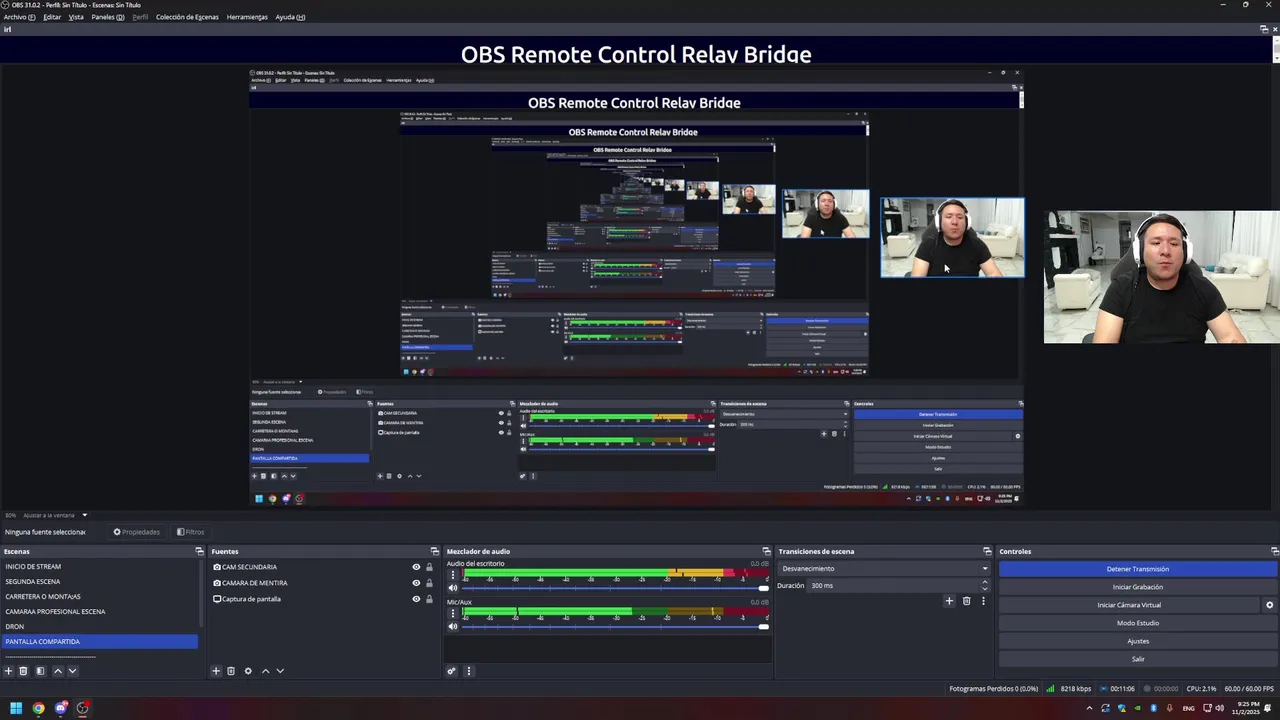Open advanced audio properties gear icon
Image resolution: width=1280 pixels, height=720 pixels.
pyautogui.click(x=452, y=671)
